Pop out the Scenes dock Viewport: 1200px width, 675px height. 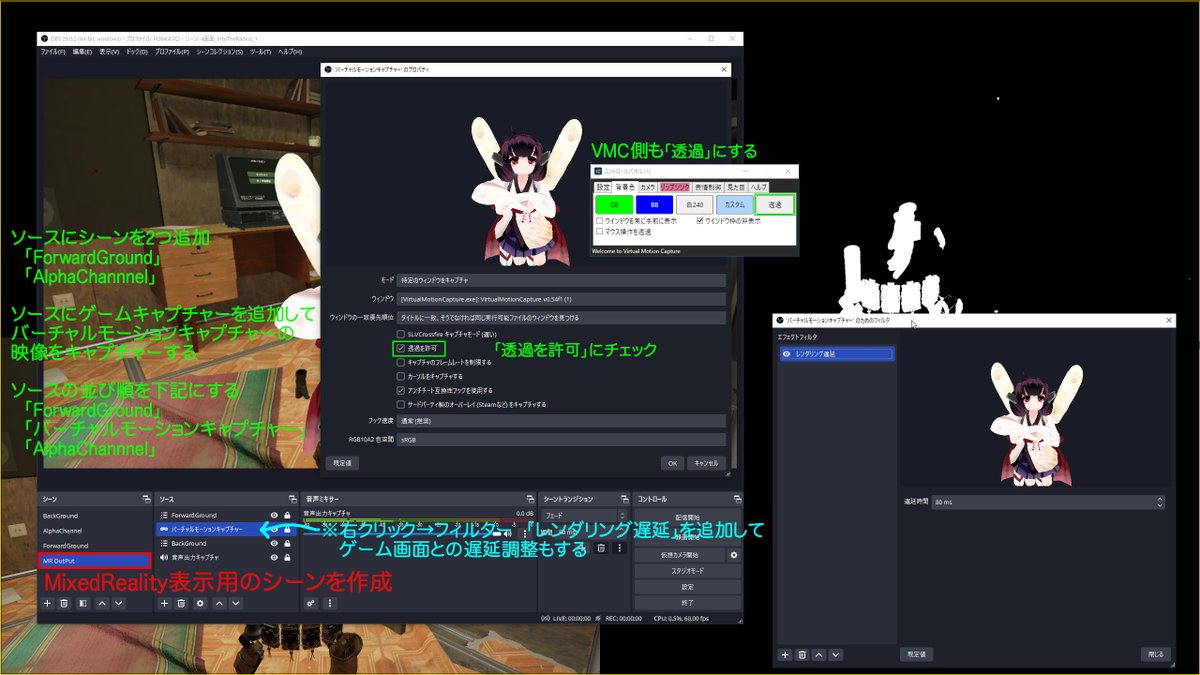point(147,498)
